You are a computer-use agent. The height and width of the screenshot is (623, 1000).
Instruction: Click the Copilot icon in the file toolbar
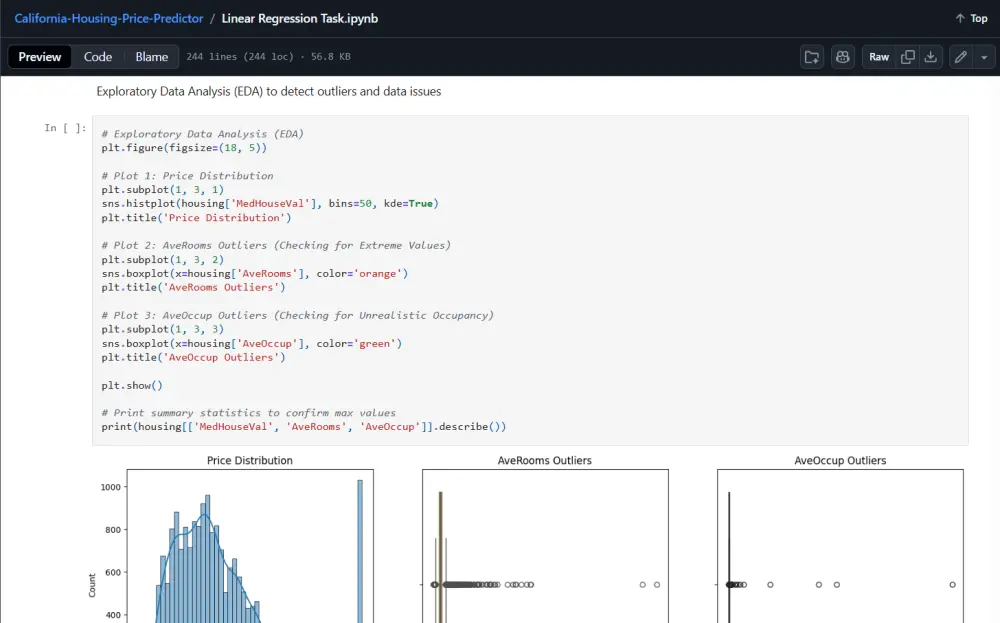(842, 57)
